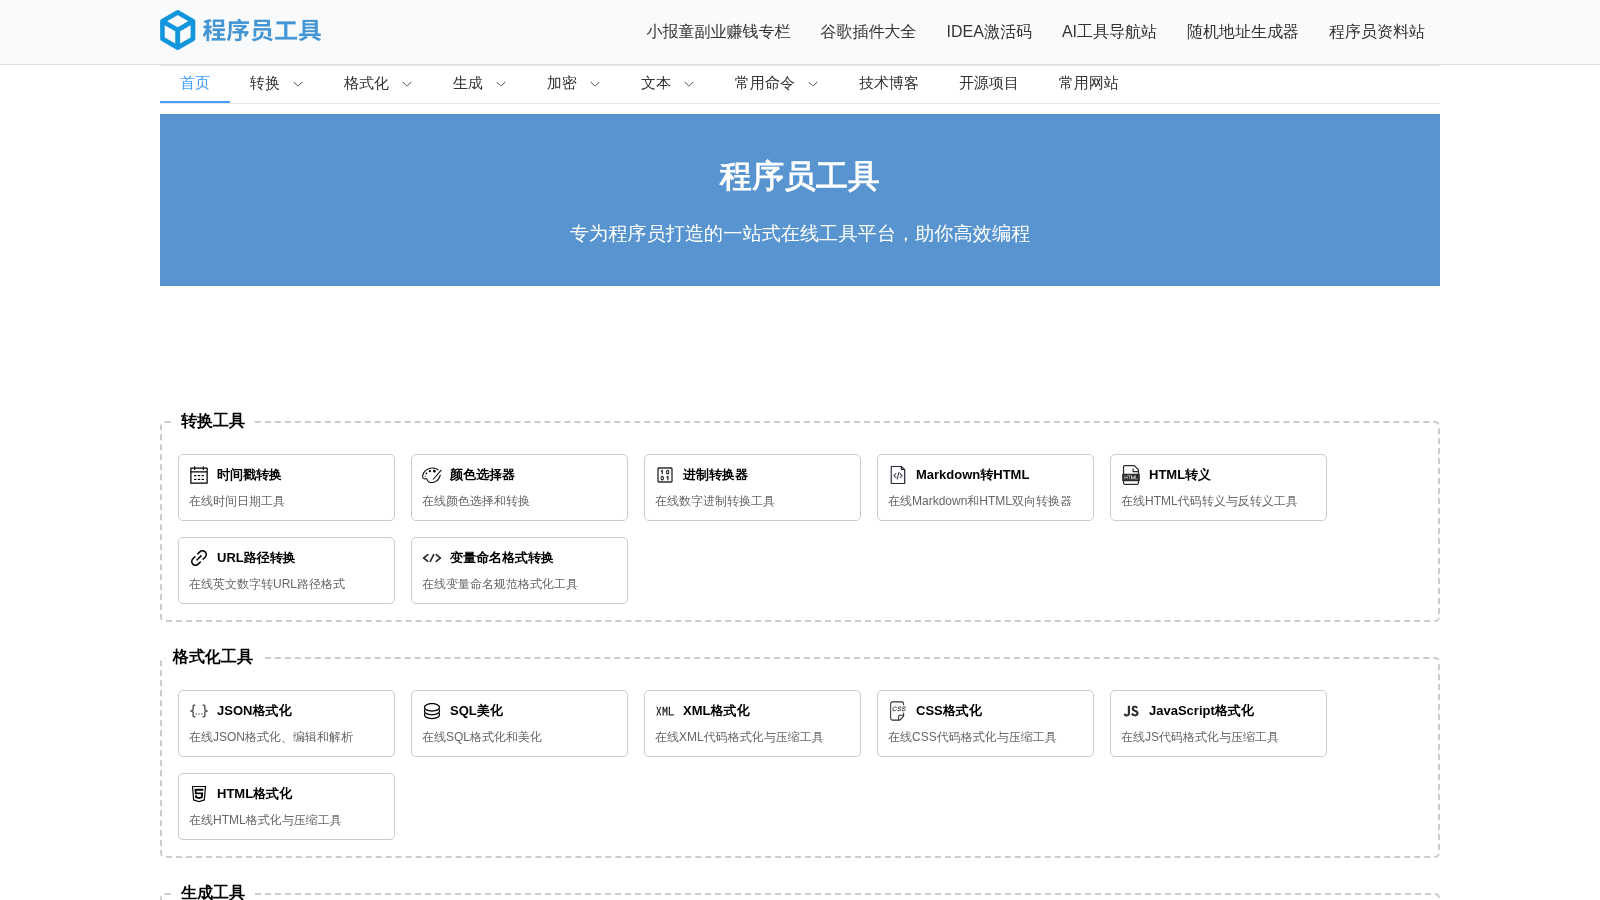Image resolution: width=1600 pixels, height=900 pixels.
Task: Click the XML icon beside XML格式化
Action: 665,711
